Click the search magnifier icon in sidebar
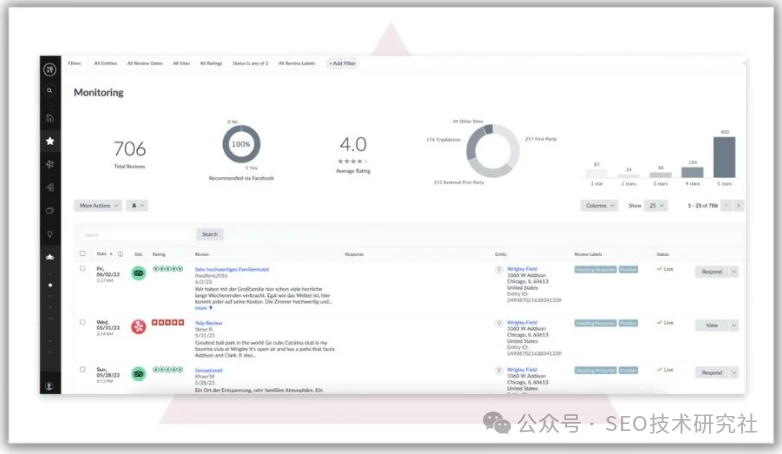The image size is (782, 454). [49, 91]
